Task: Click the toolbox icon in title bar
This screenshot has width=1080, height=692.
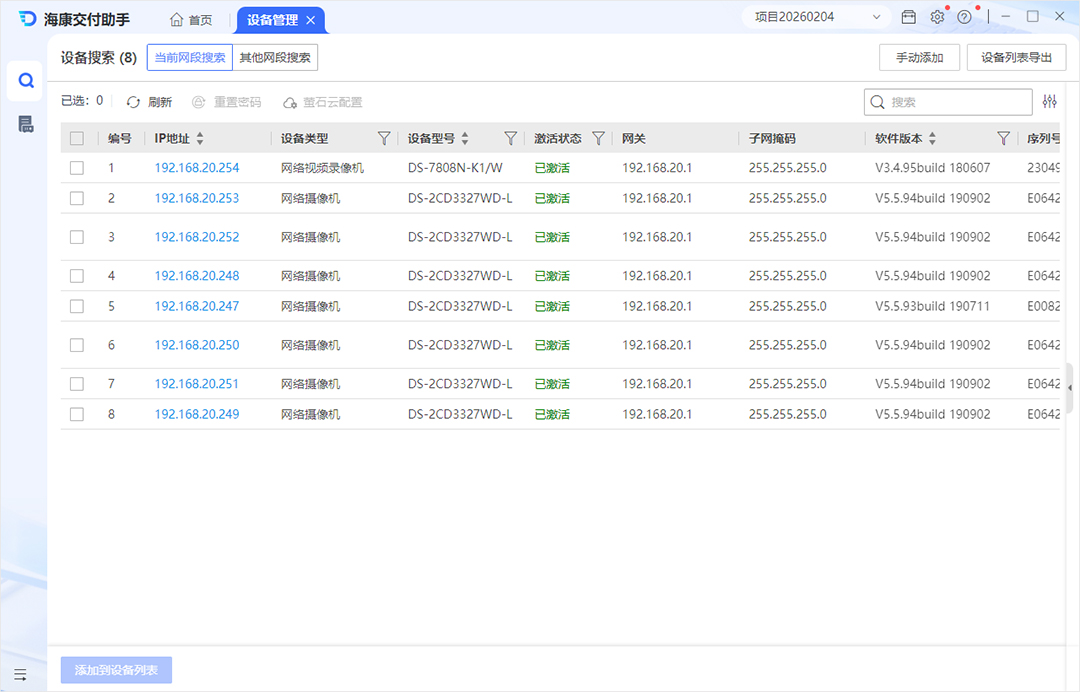Action: tap(909, 18)
